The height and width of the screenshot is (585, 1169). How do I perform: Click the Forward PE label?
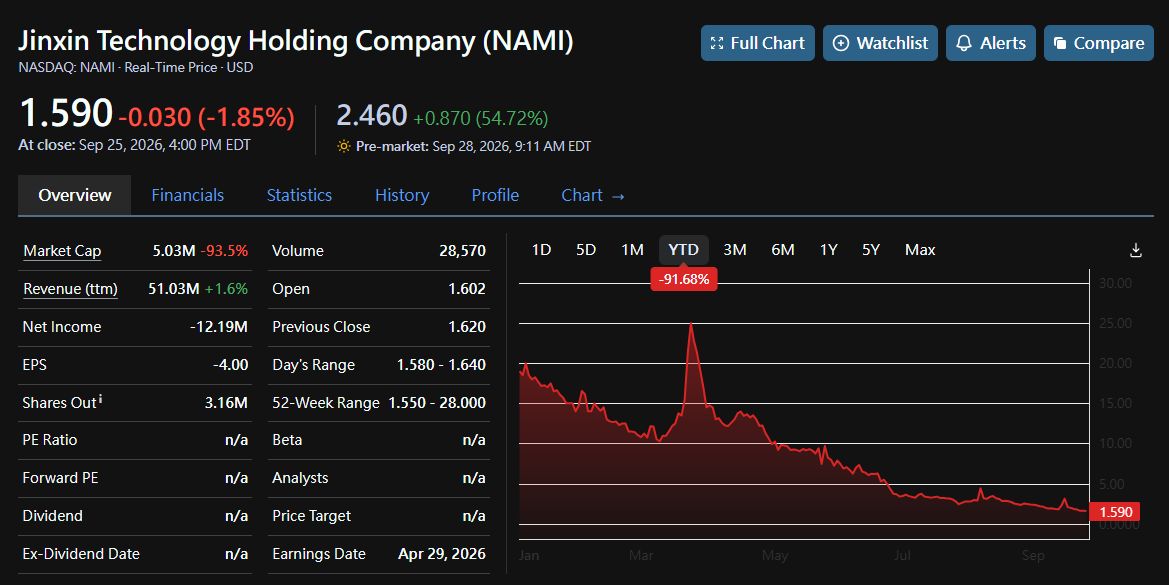[60, 478]
